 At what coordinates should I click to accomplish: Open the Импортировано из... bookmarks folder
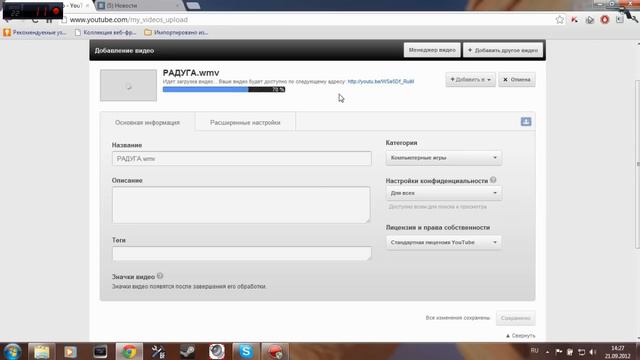pos(176,32)
